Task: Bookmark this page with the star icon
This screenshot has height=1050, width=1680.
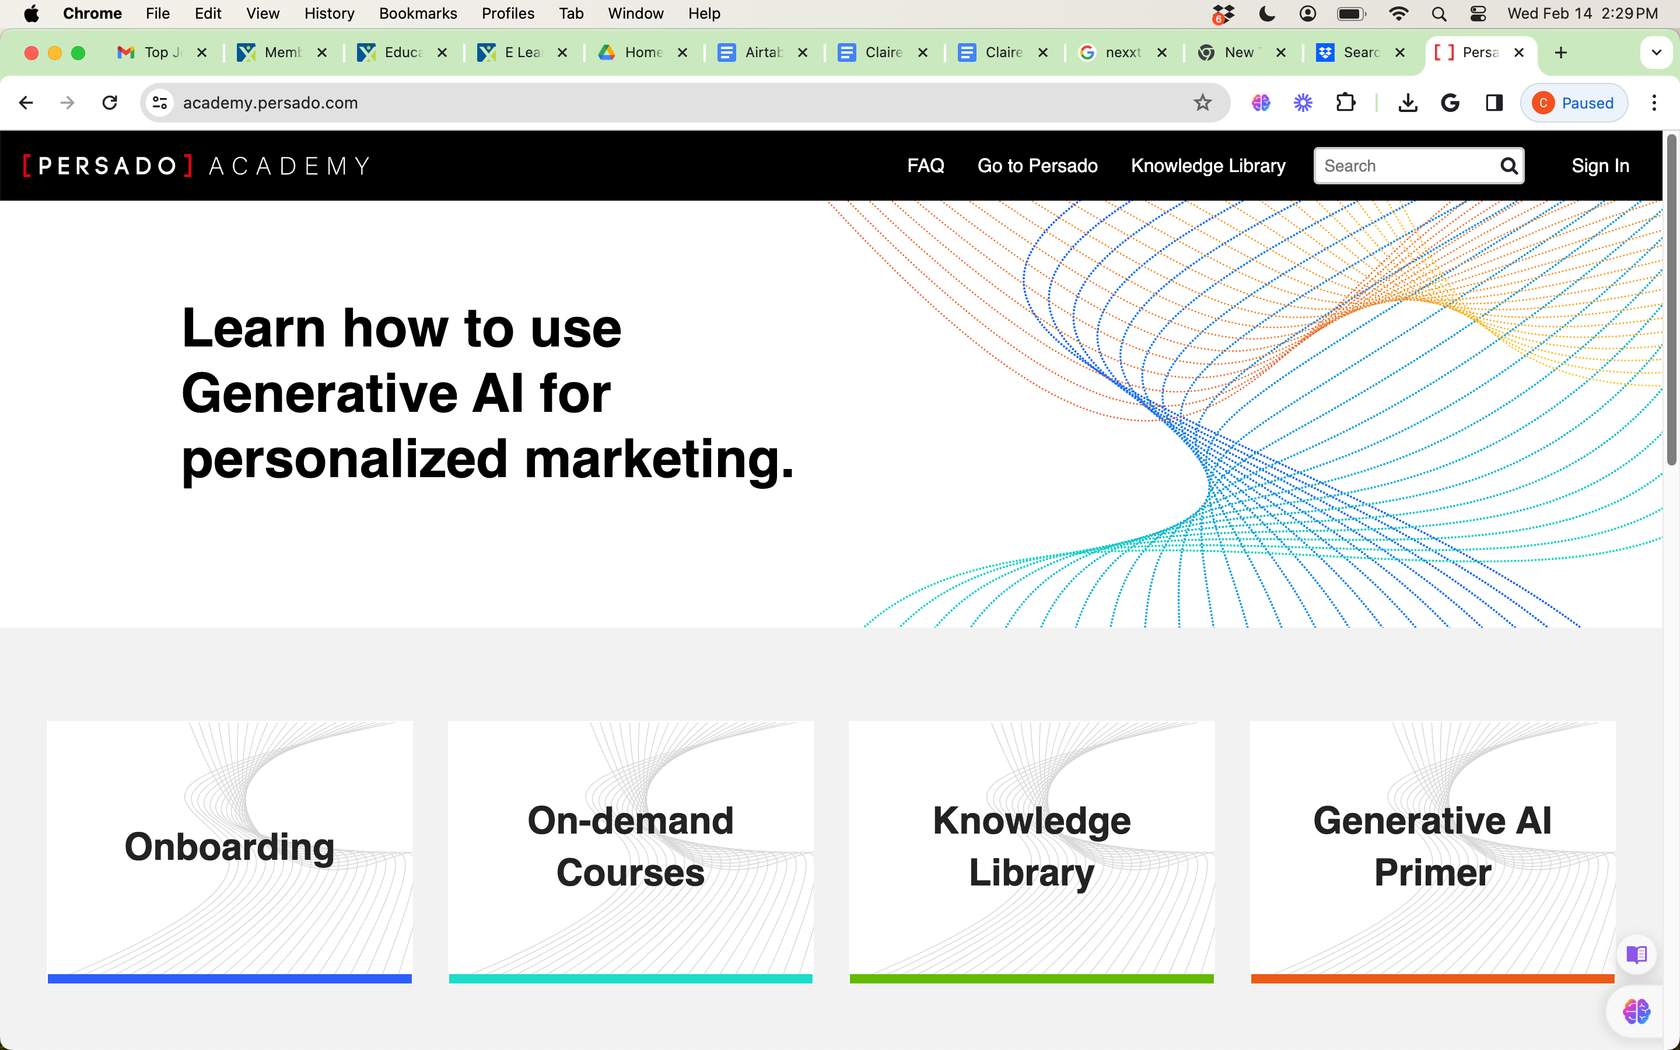Action: [1202, 103]
